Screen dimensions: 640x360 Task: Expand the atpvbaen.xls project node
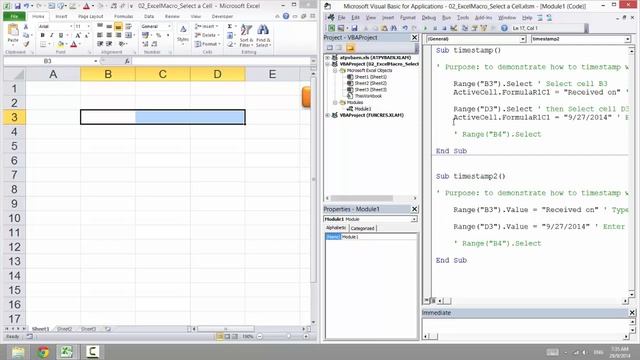[x=327, y=58]
